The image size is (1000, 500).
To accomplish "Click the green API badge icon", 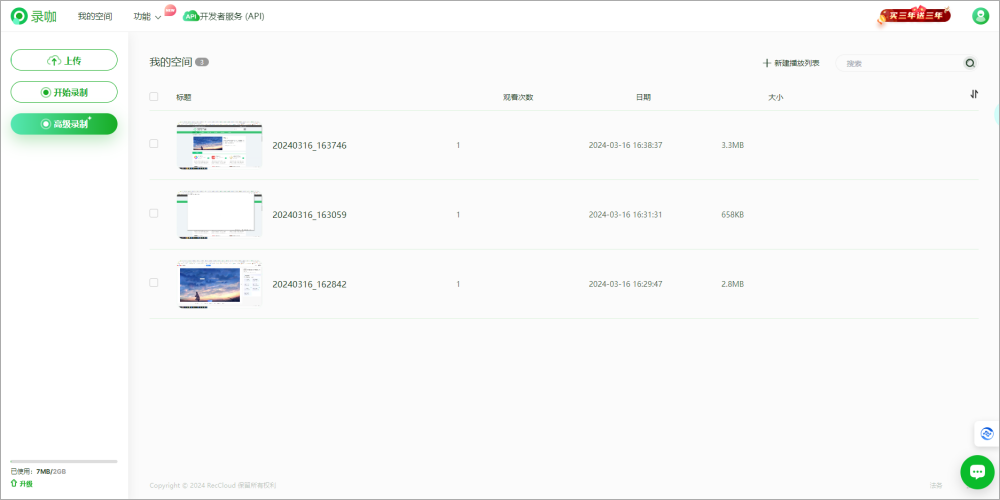I will pos(191,16).
